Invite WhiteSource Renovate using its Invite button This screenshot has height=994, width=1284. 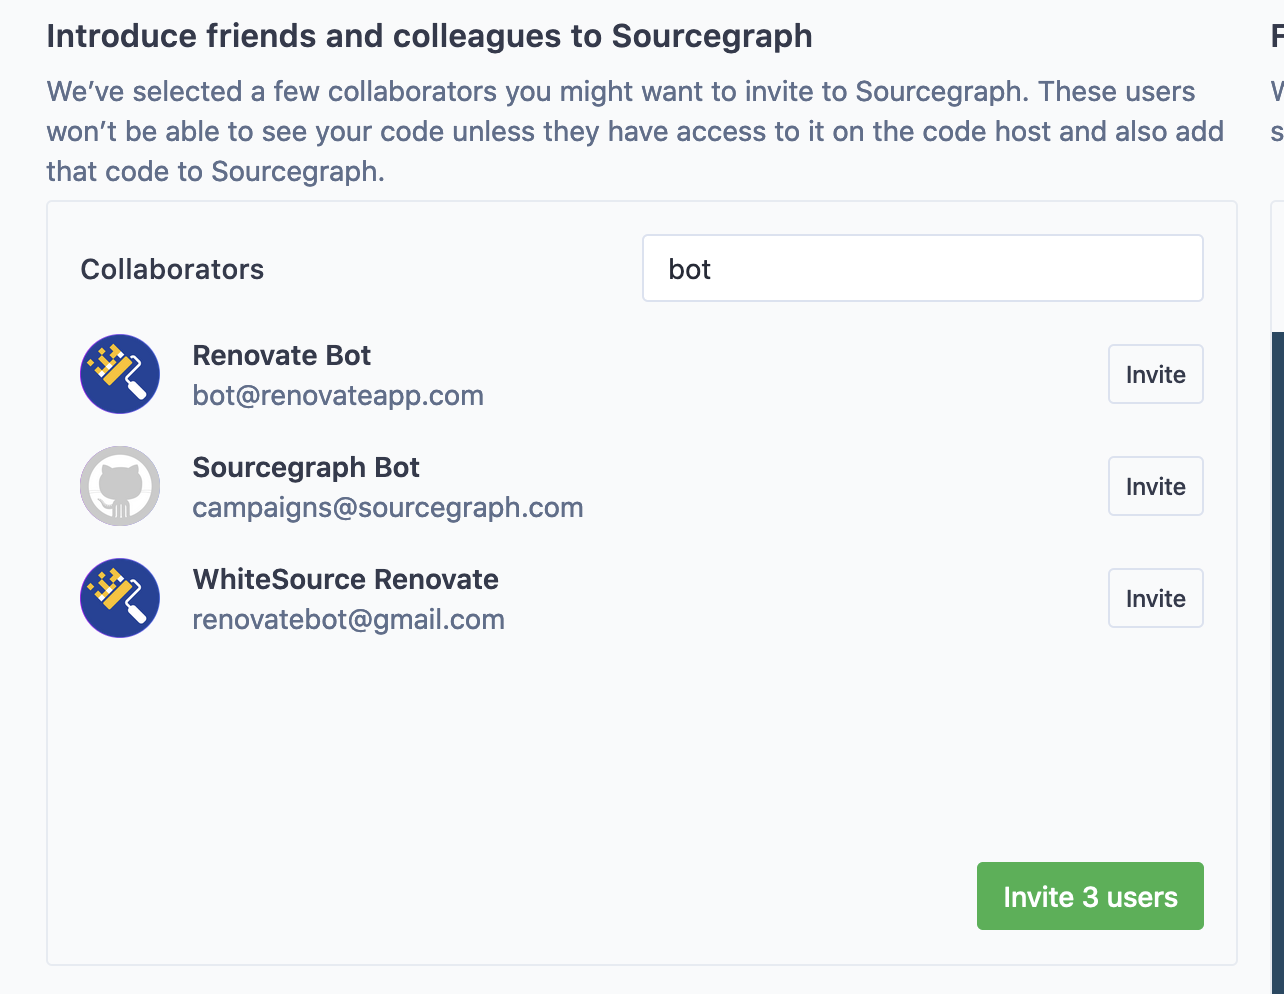pyautogui.click(x=1155, y=598)
